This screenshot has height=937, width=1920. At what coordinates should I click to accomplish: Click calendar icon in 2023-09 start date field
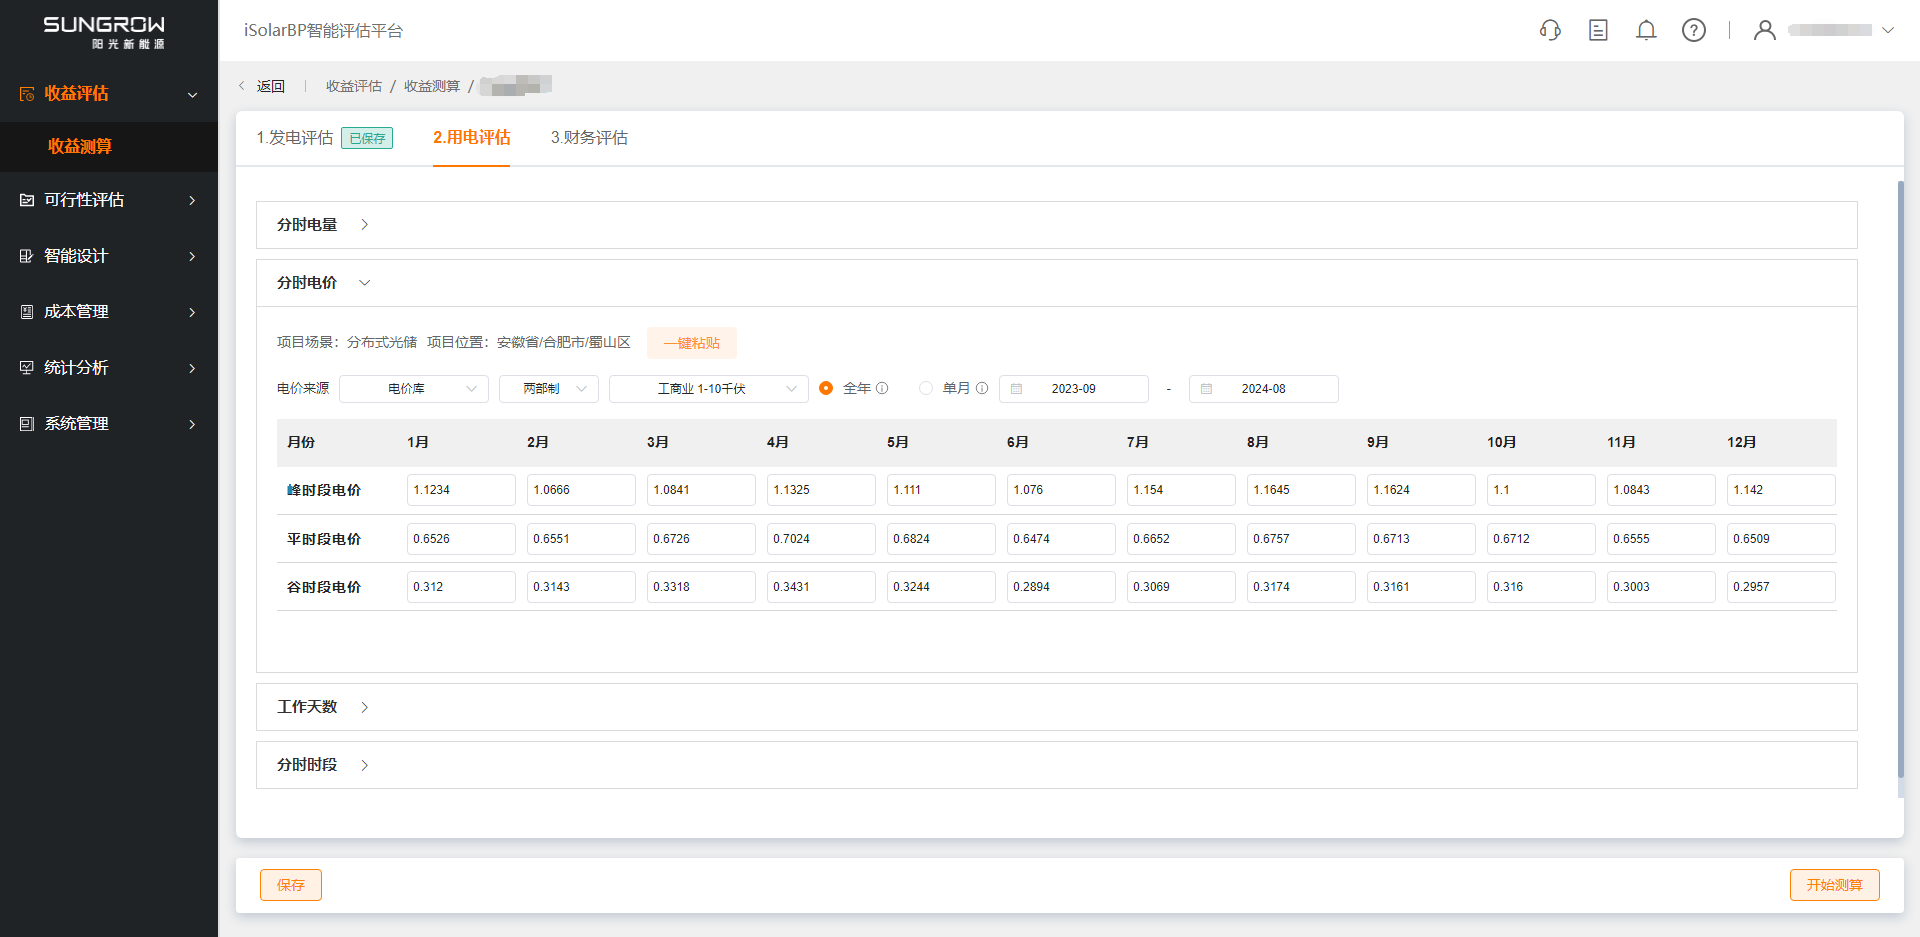1017,389
